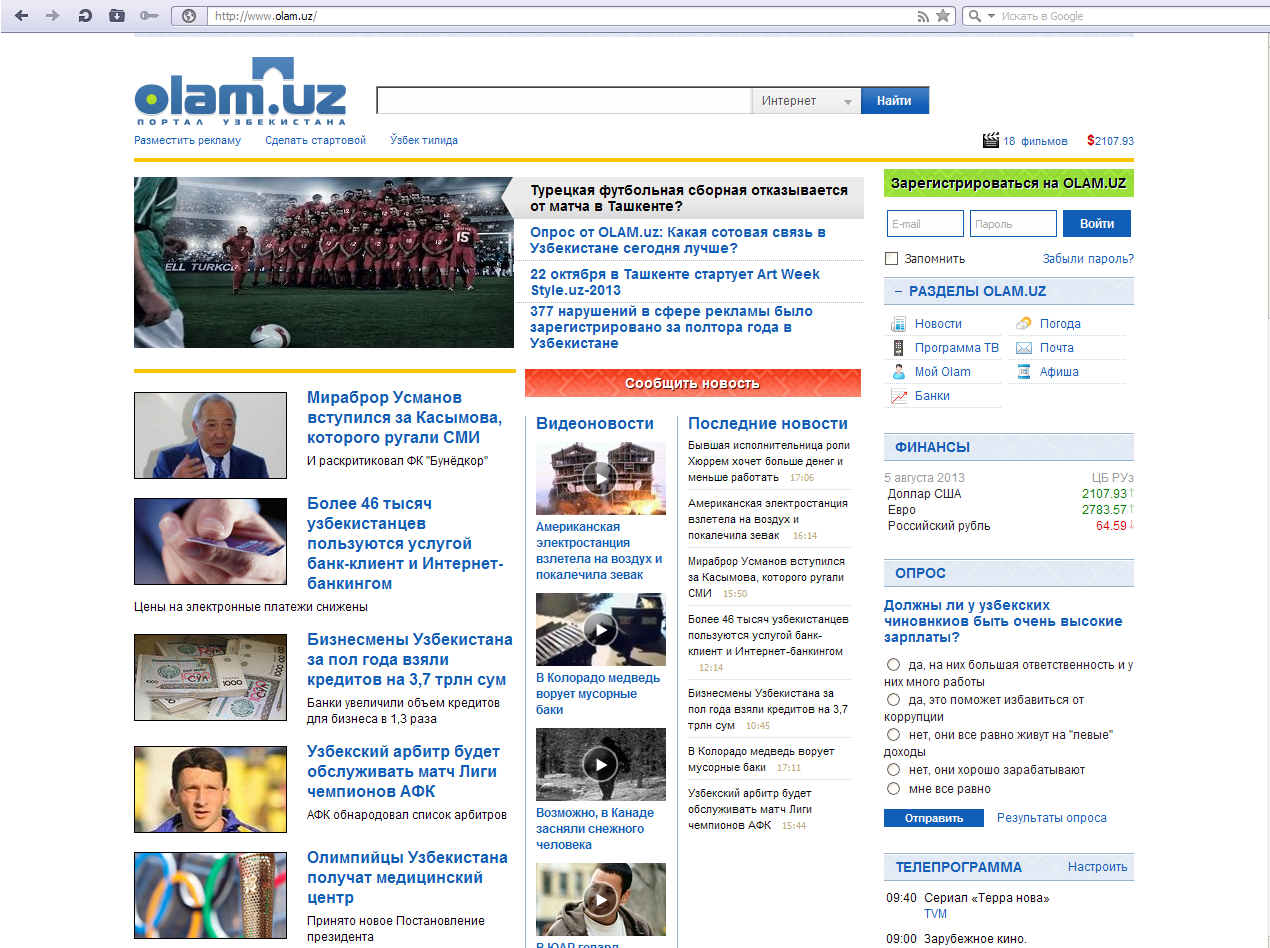Viewport: 1270px width, 948px height.
Task: Click the Программа ТВ remote icon
Action: coord(898,348)
